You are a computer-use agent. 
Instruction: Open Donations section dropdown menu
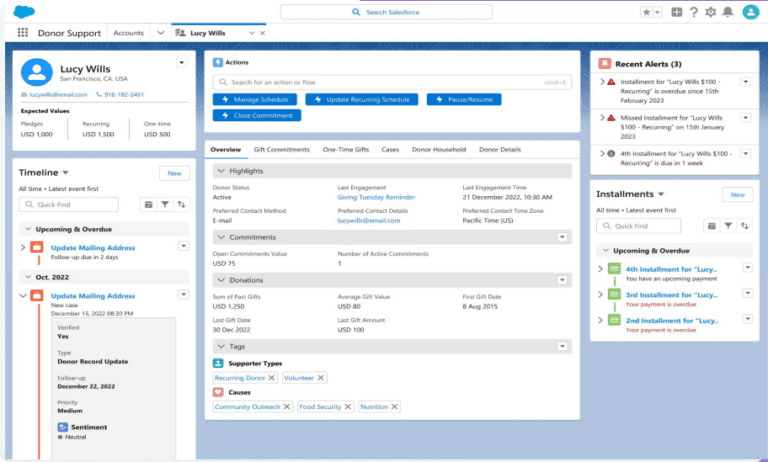pyautogui.click(x=562, y=280)
